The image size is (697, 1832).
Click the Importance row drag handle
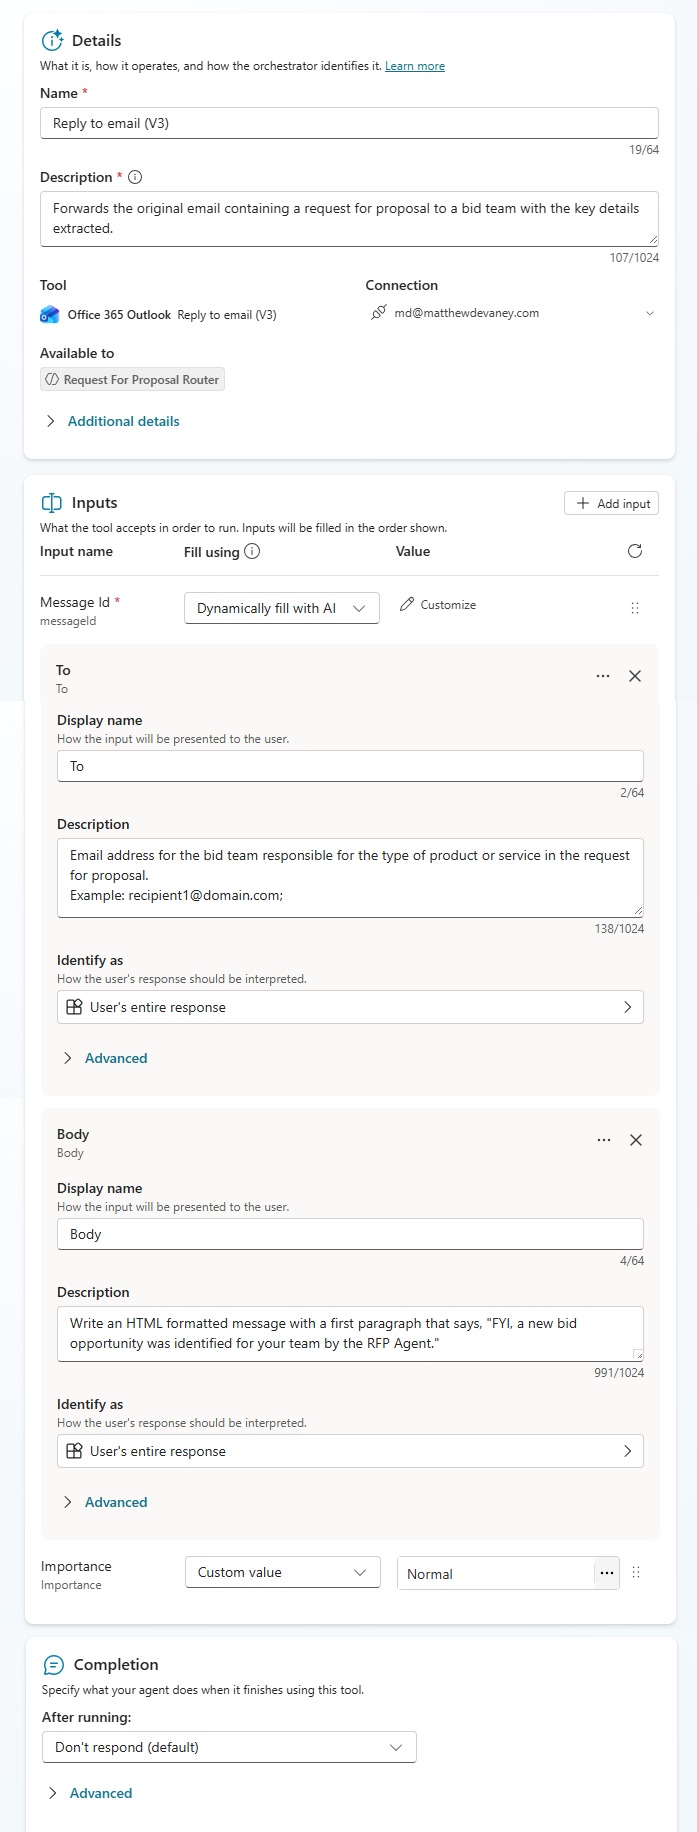[x=635, y=1572]
